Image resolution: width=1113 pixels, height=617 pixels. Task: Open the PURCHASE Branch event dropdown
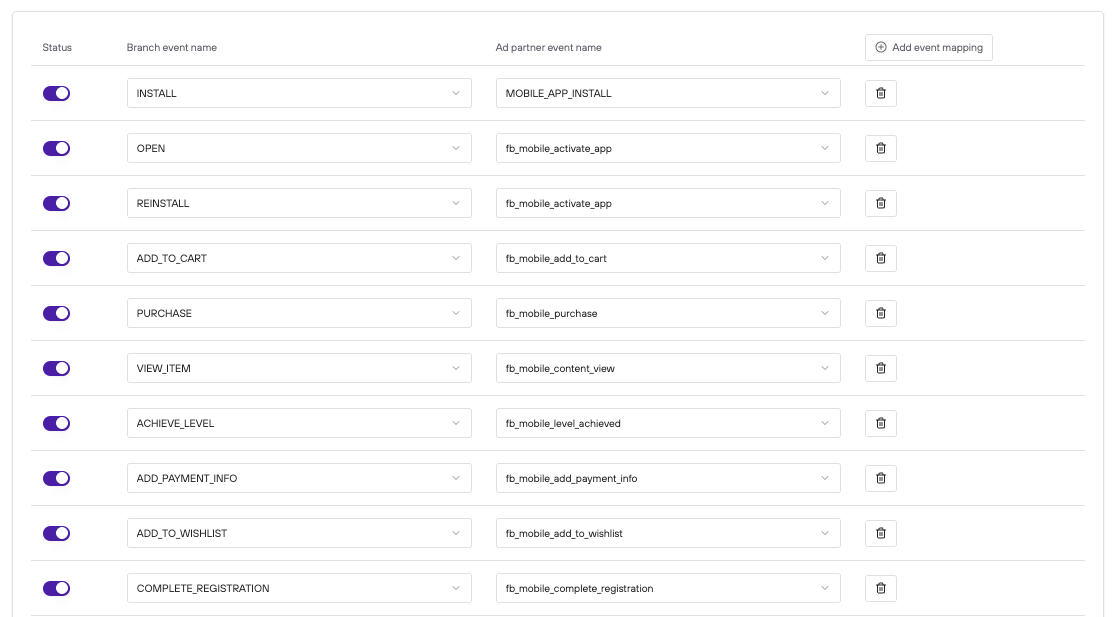tap(299, 313)
